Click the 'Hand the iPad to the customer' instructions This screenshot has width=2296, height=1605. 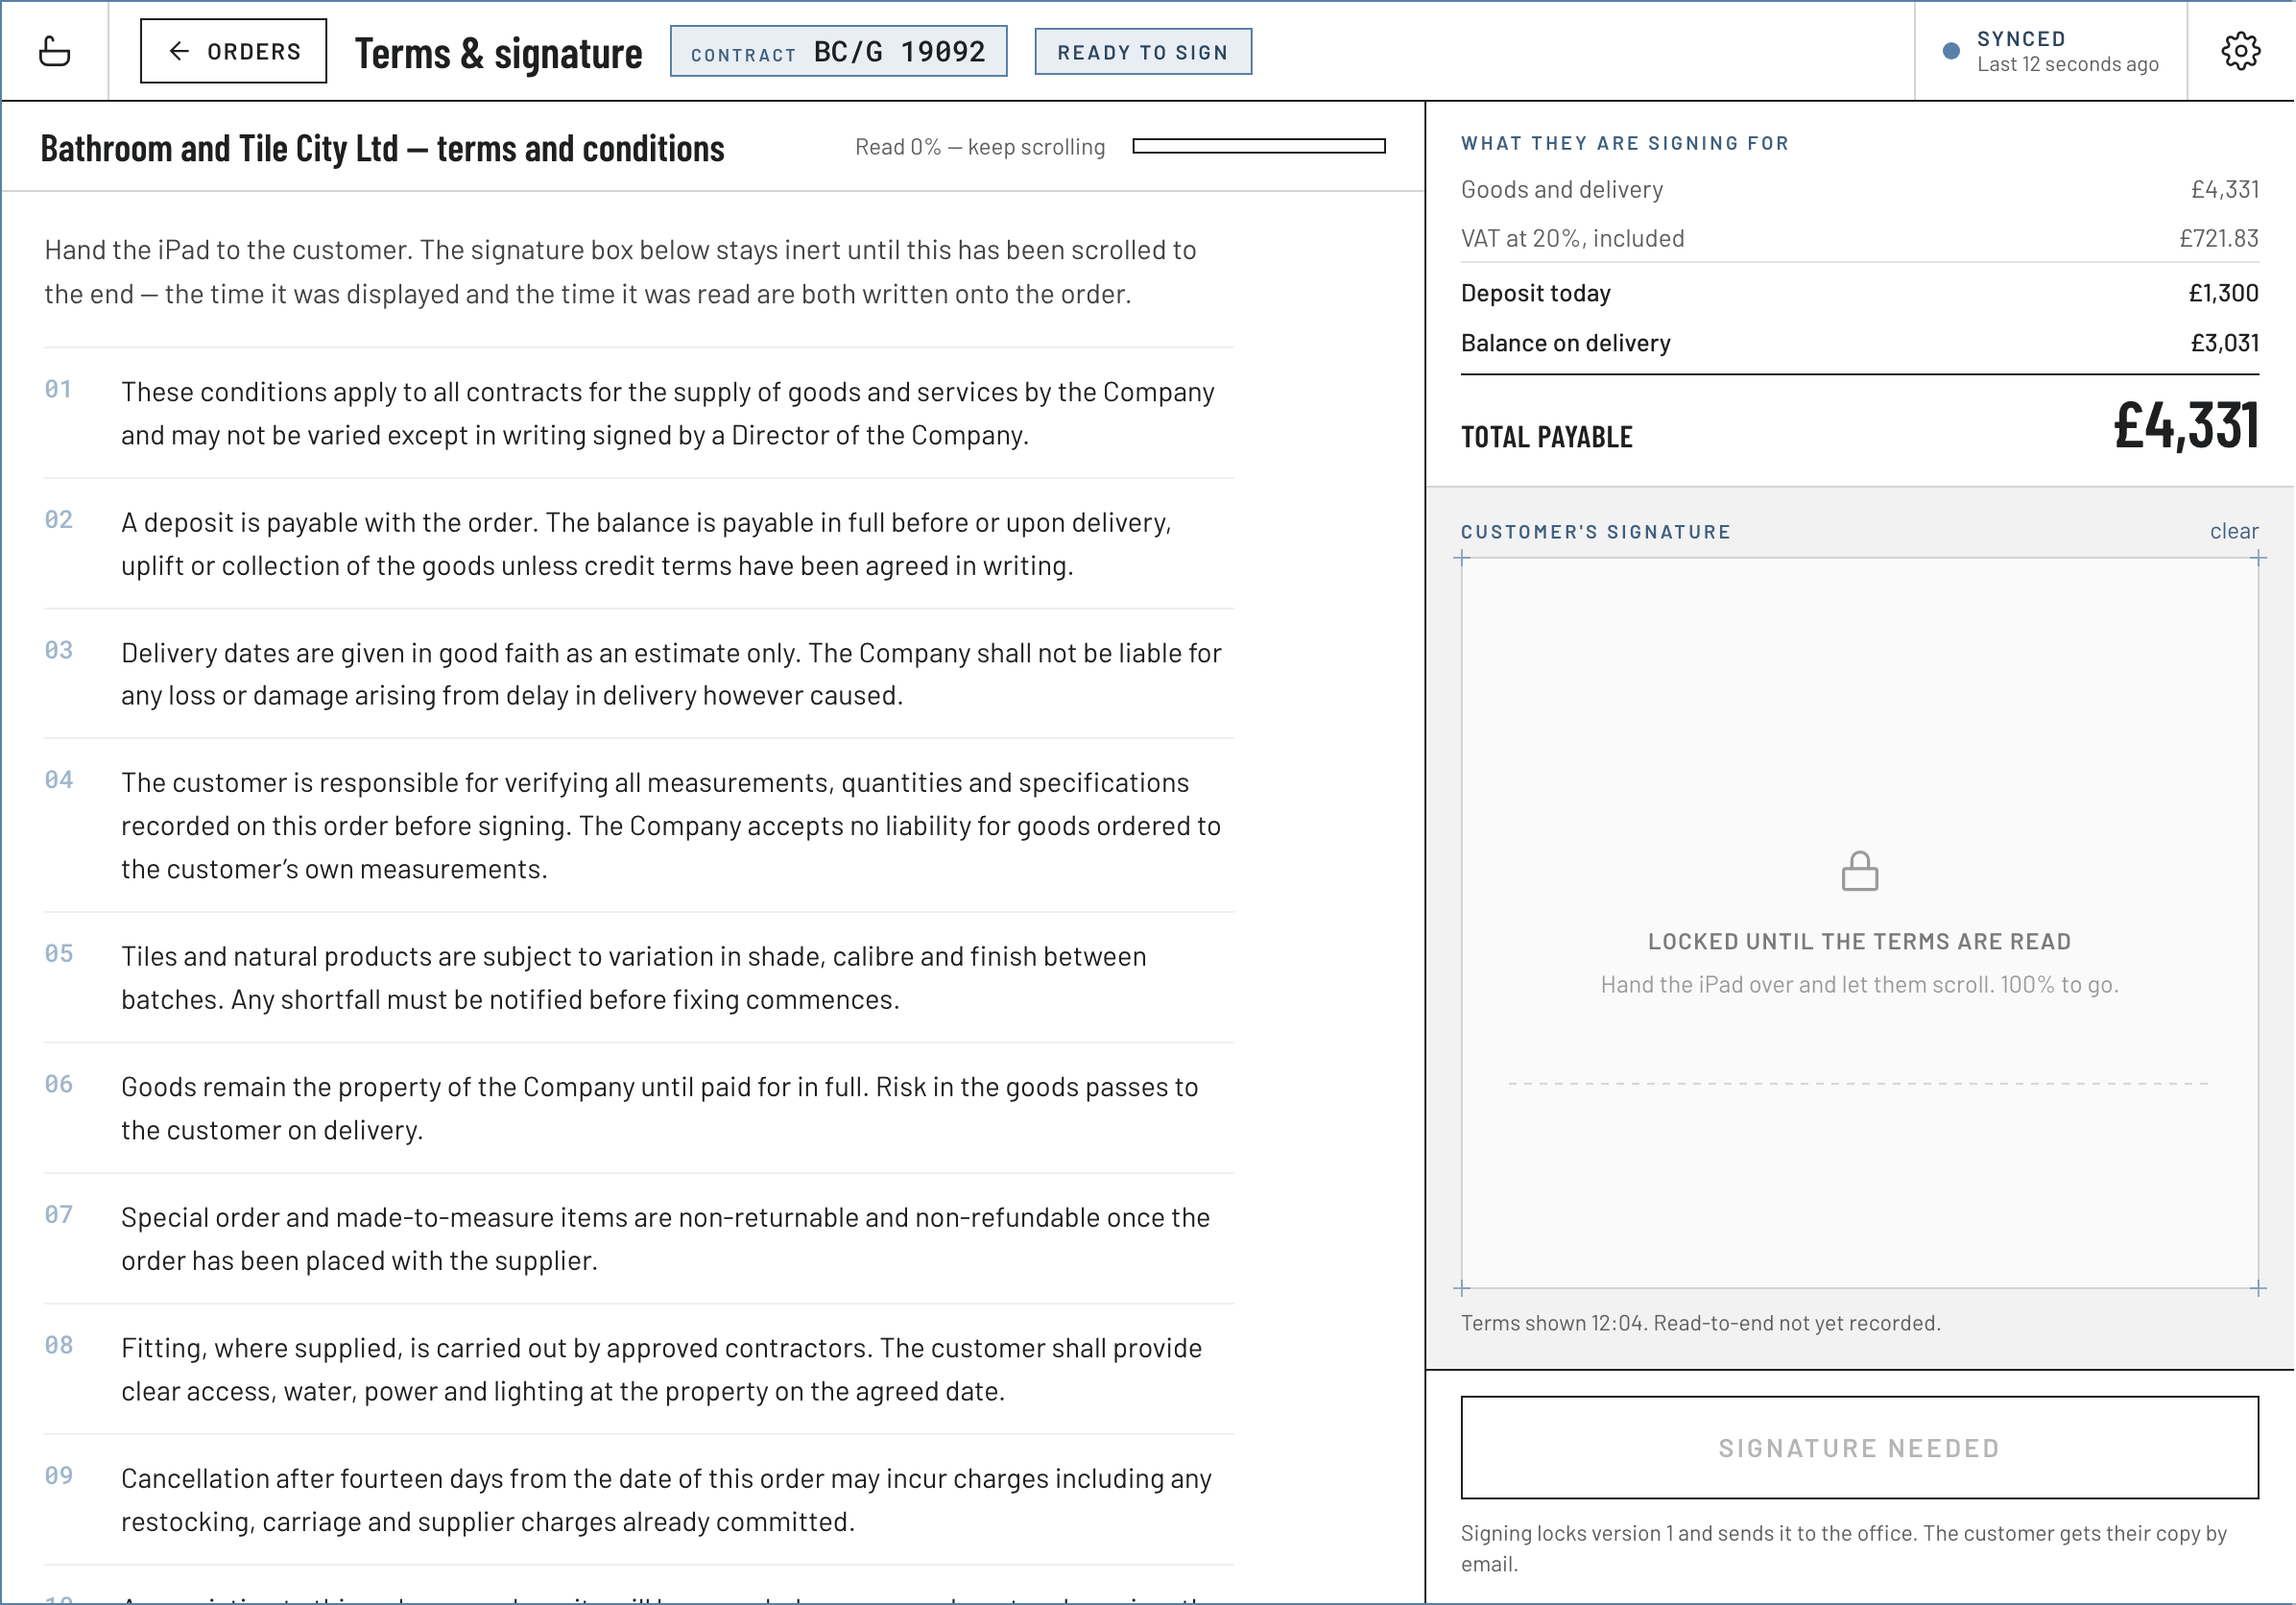click(x=620, y=272)
